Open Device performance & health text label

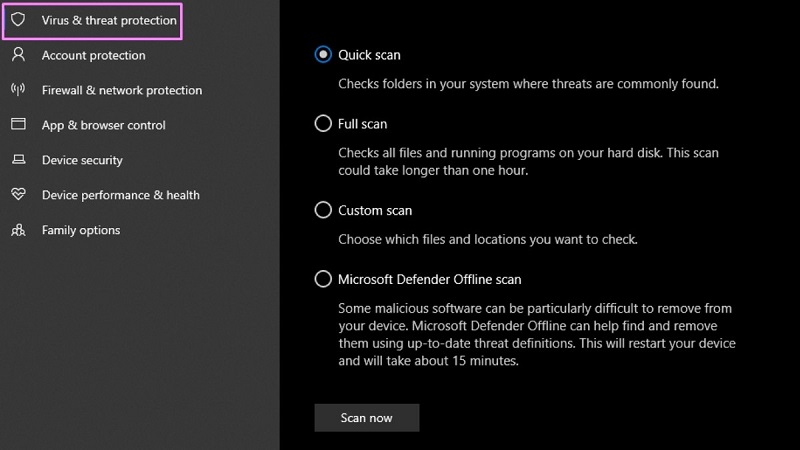tap(120, 195)
